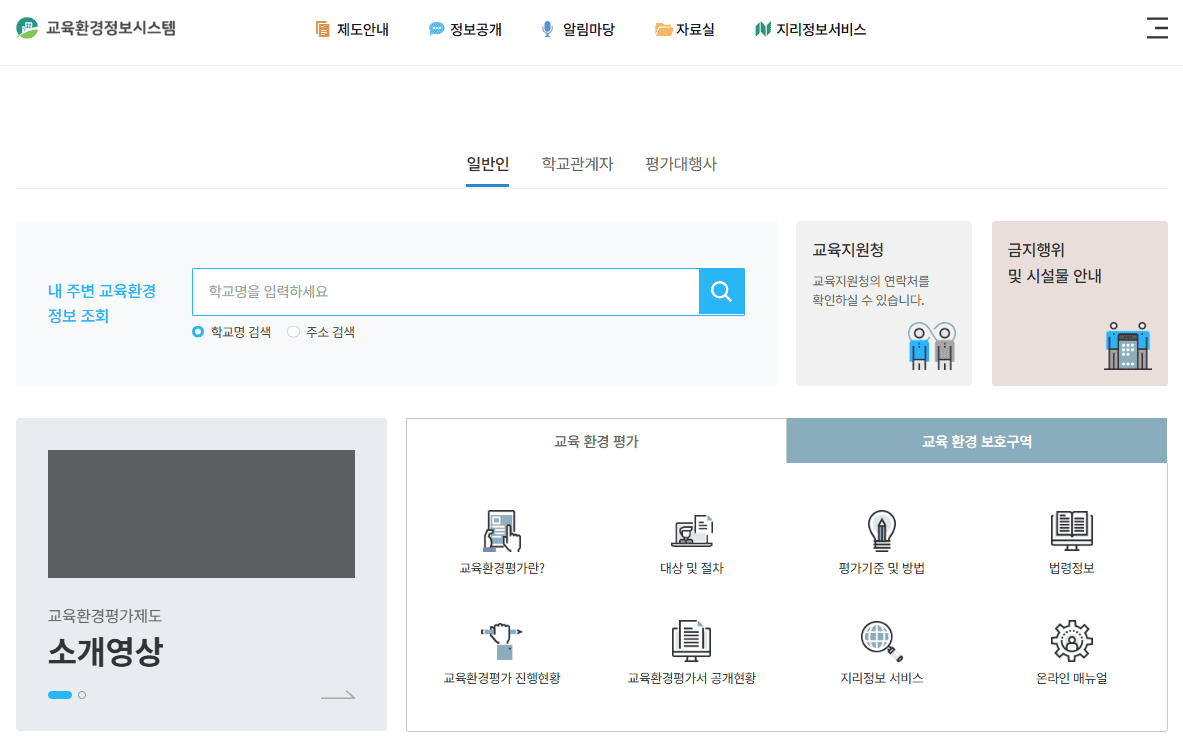This screenshot has width=1183, height=748.
Task: Select the 평가대행사 tab
Action: coord(683,163)
